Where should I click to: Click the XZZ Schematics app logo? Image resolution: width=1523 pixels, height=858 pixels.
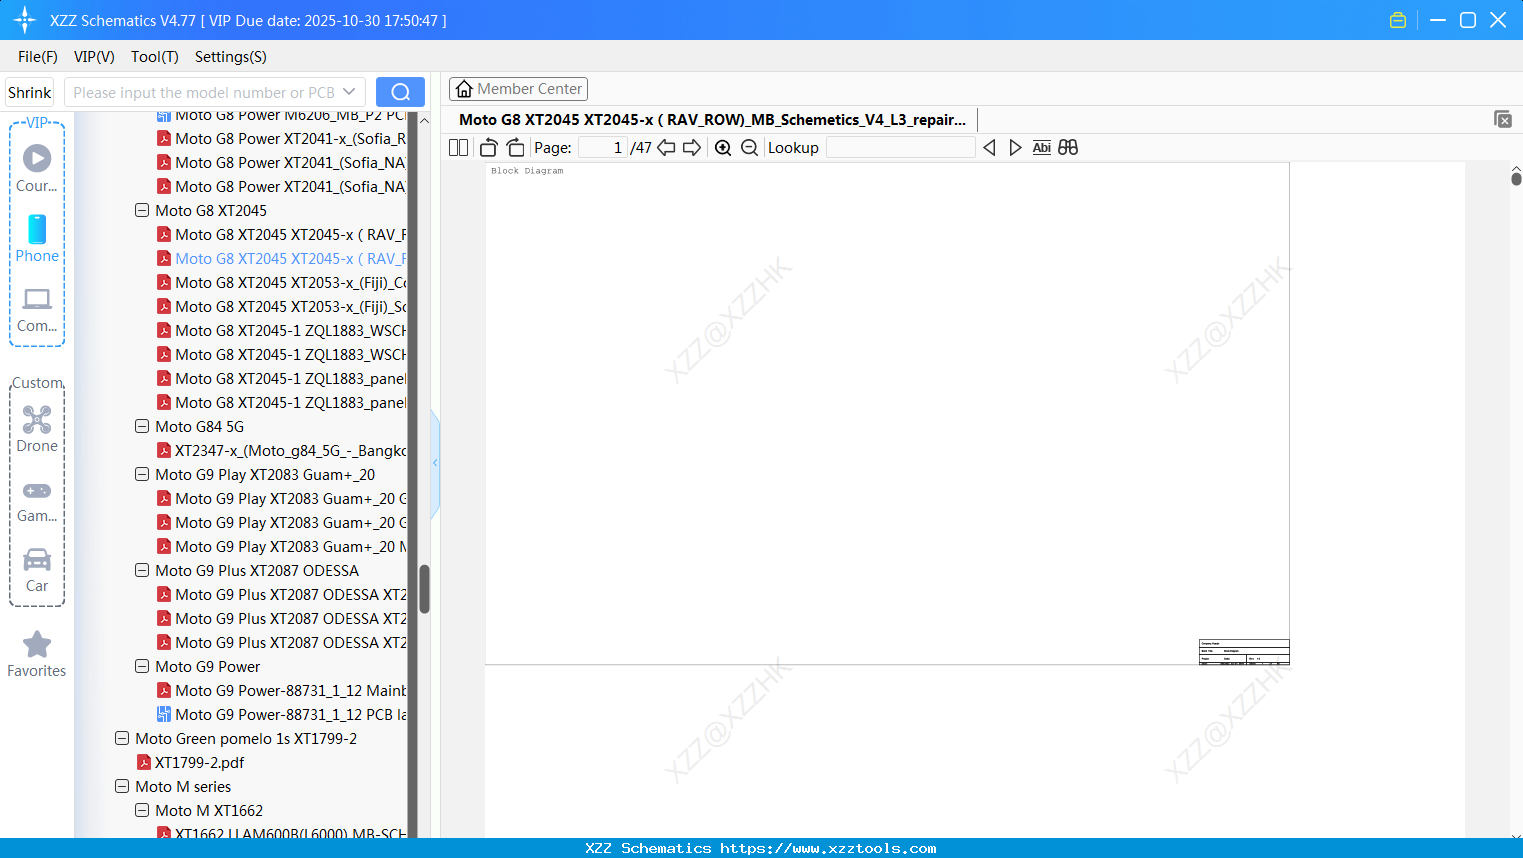click(25, 20)
